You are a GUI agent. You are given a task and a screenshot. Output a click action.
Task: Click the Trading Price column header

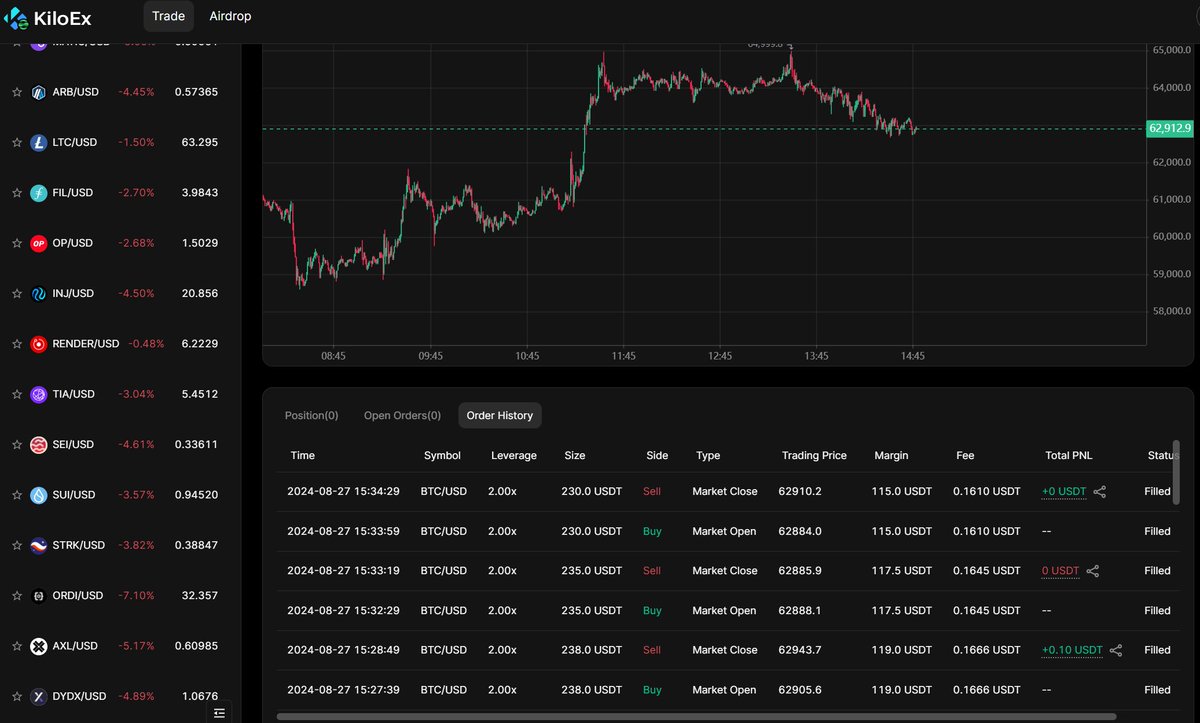pyautogui.click(x=814, y=455)
